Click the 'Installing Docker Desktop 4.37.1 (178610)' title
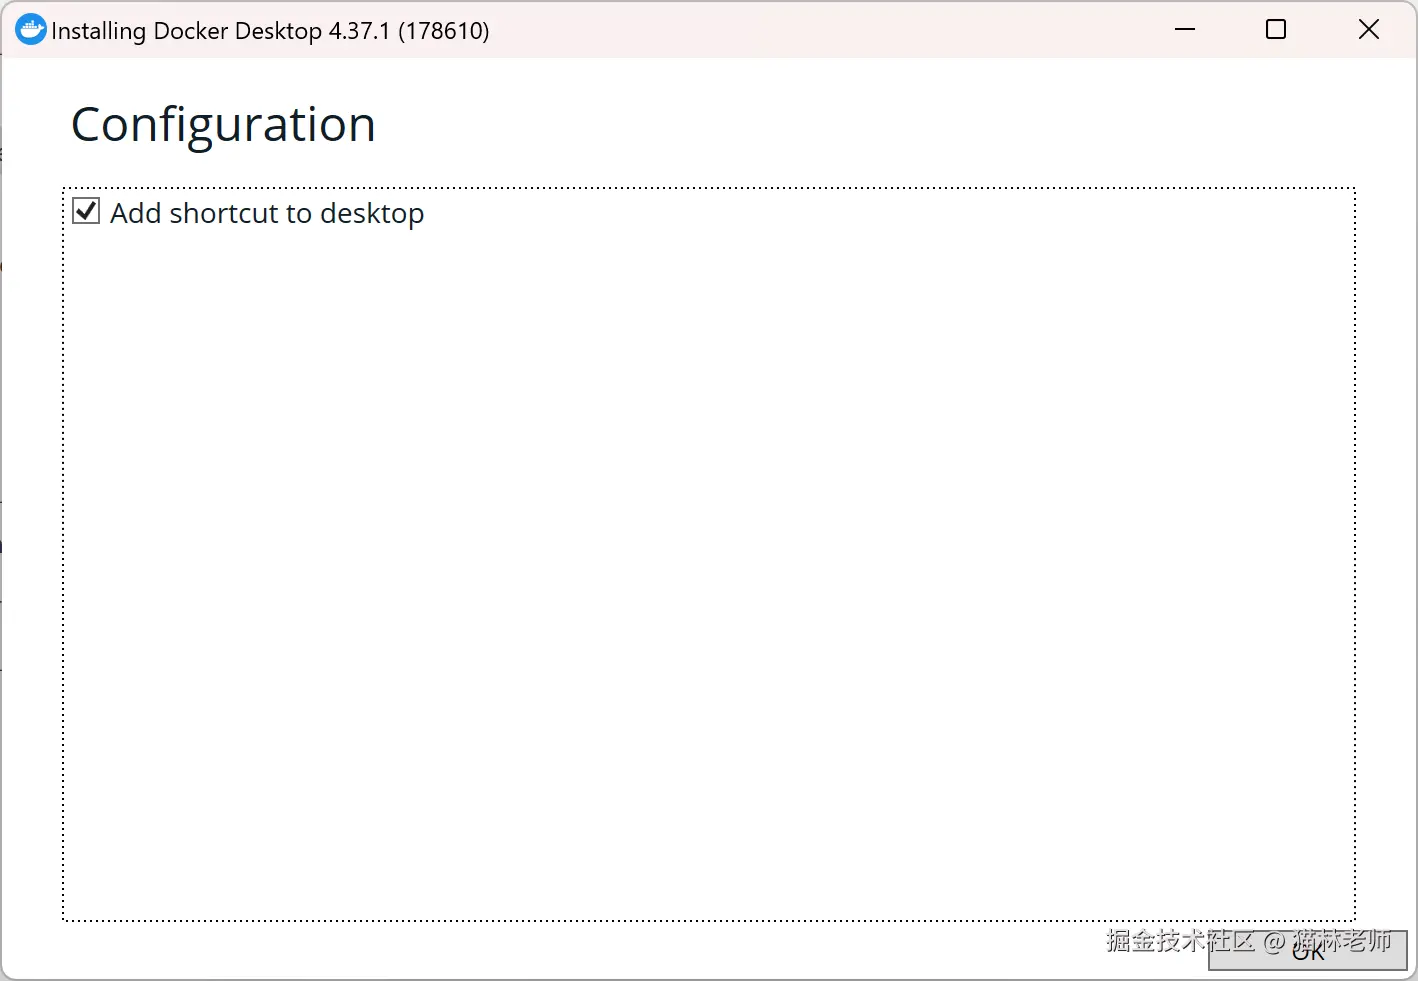Screen dimensions: 1418x981 (x=270, y=31)
